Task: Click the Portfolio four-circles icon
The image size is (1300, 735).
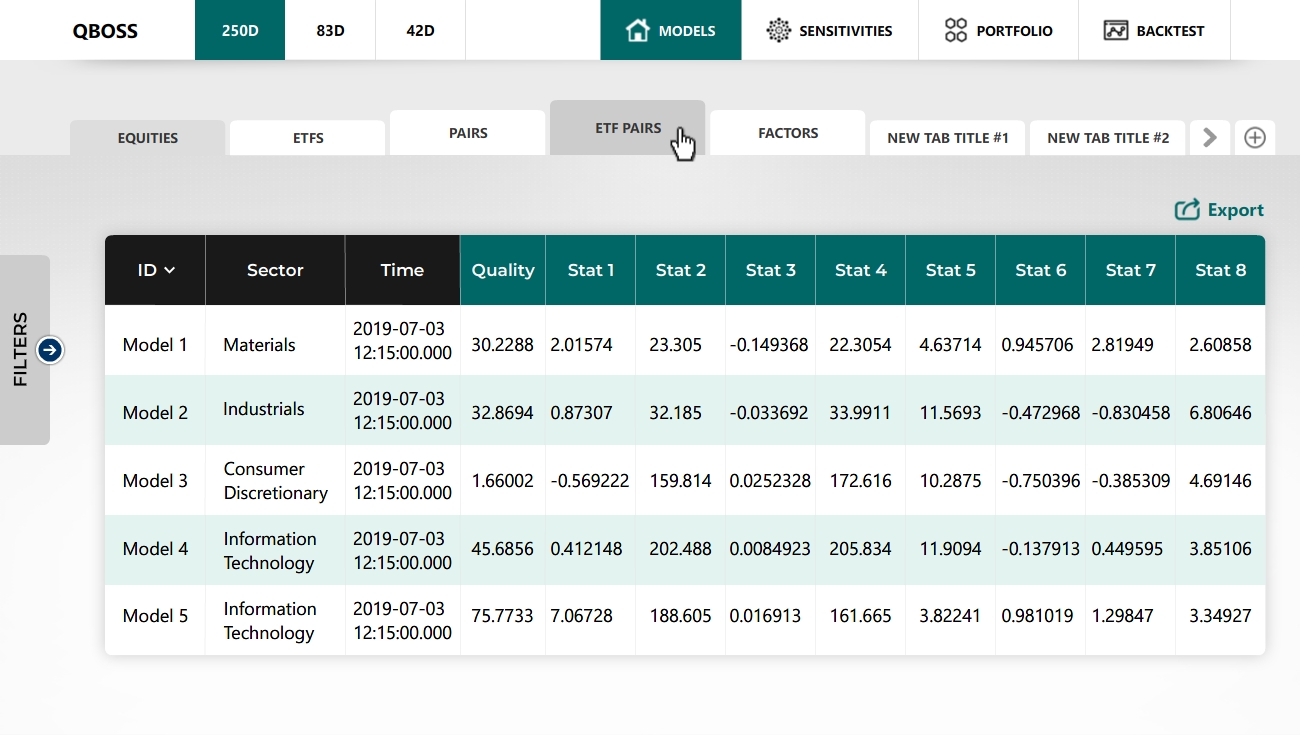Action: (x=956, y=30)
